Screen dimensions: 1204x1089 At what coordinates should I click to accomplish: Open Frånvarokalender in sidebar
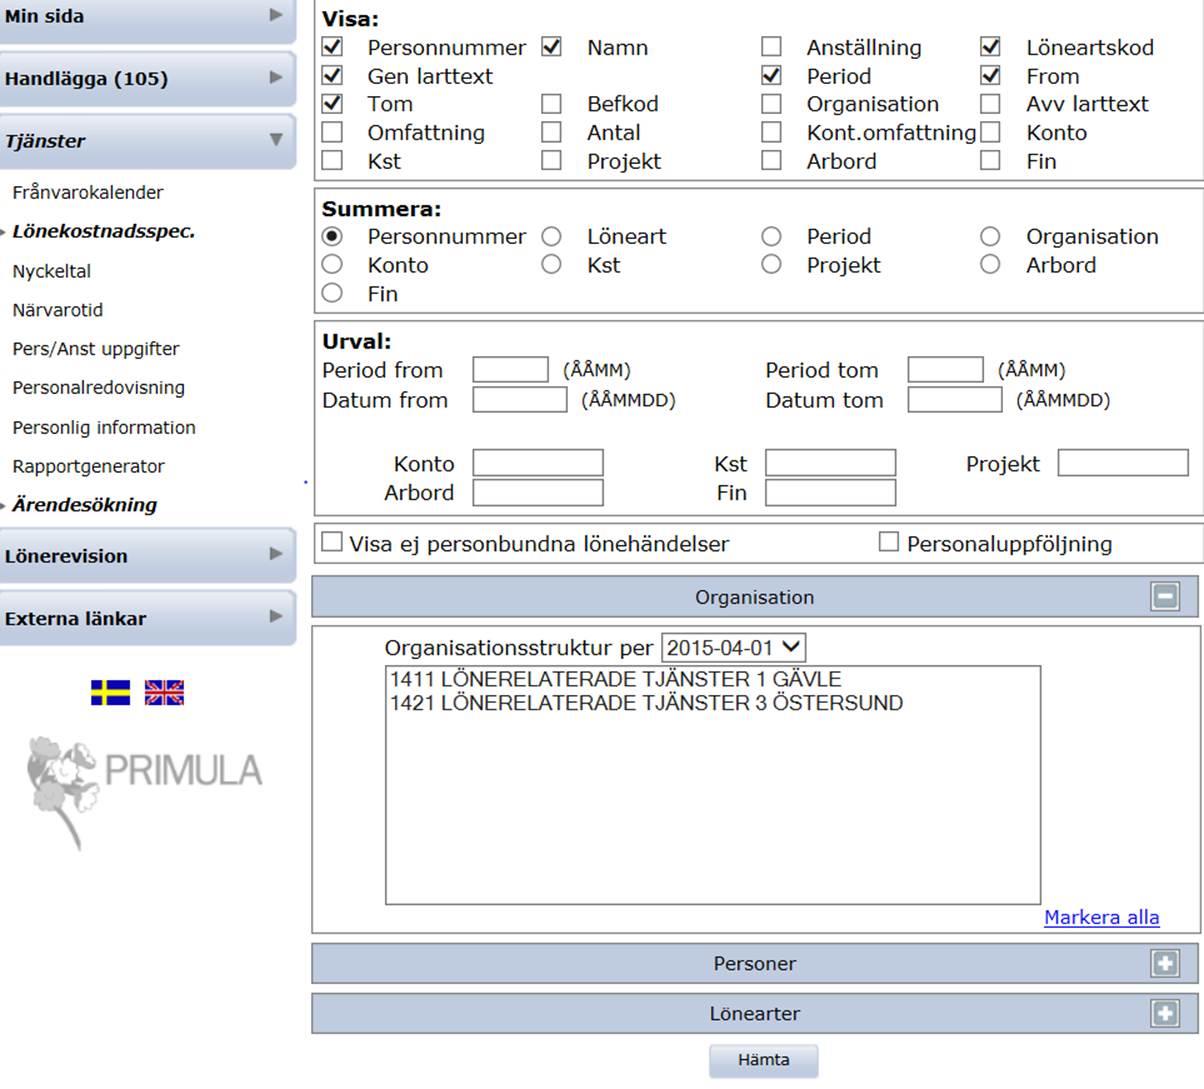[x=88, y=192]
